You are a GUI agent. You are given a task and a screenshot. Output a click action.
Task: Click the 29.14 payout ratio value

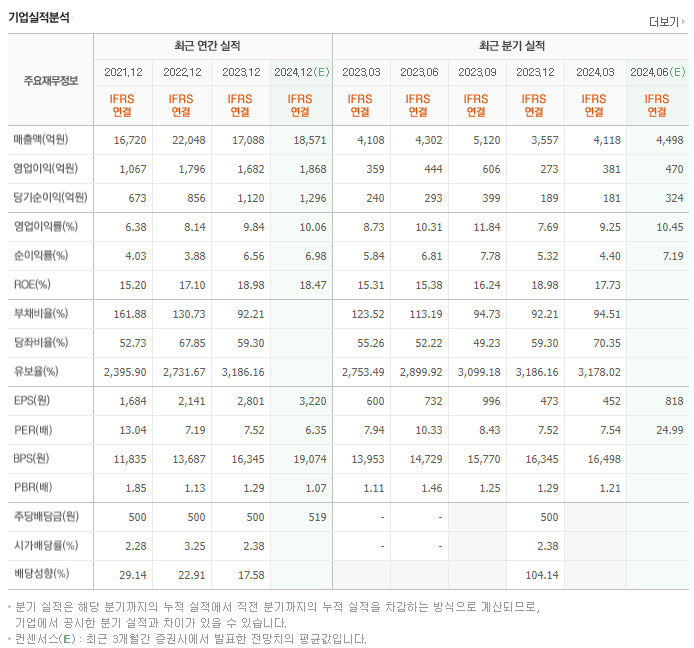[133, 575]
